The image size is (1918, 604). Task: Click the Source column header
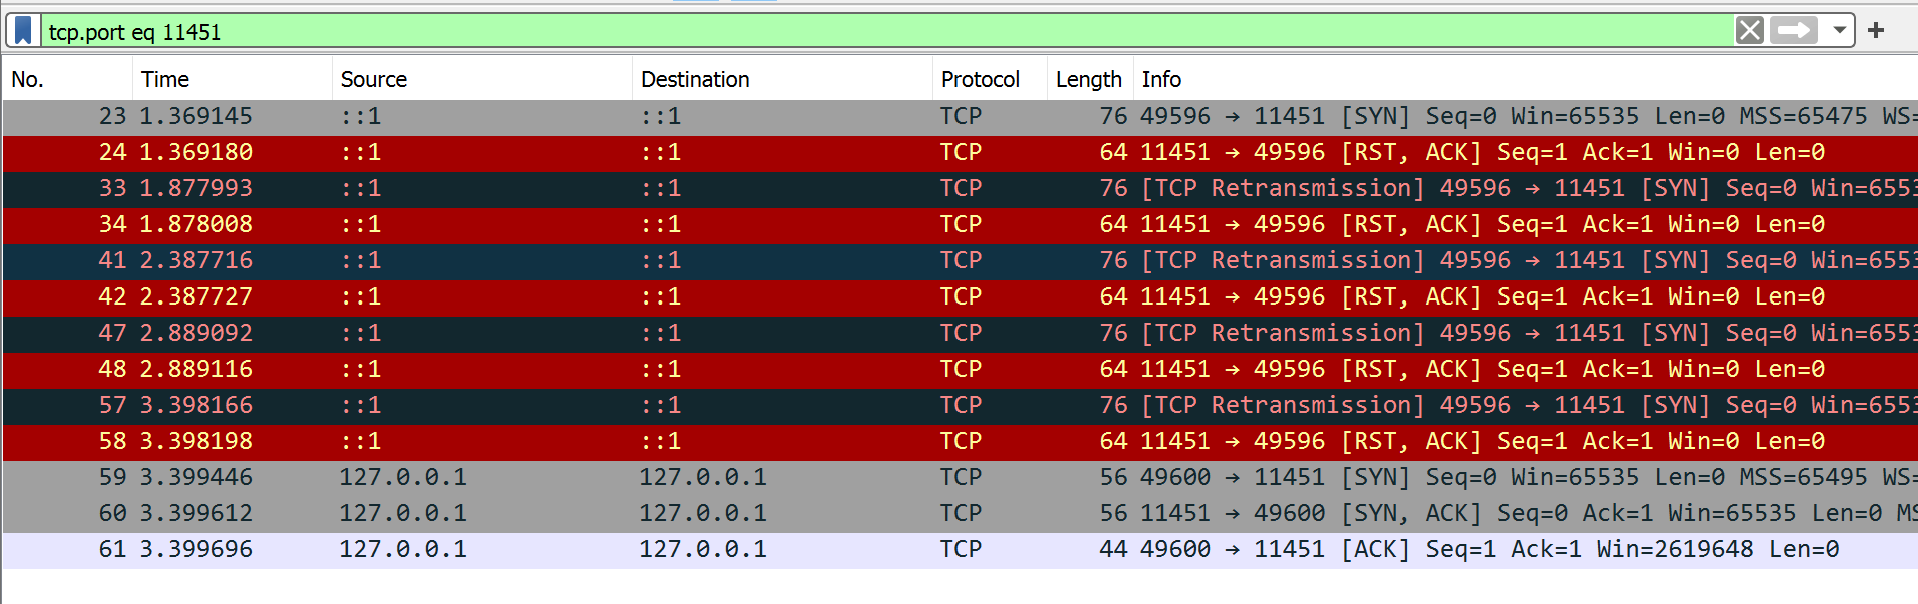point(482,79)
